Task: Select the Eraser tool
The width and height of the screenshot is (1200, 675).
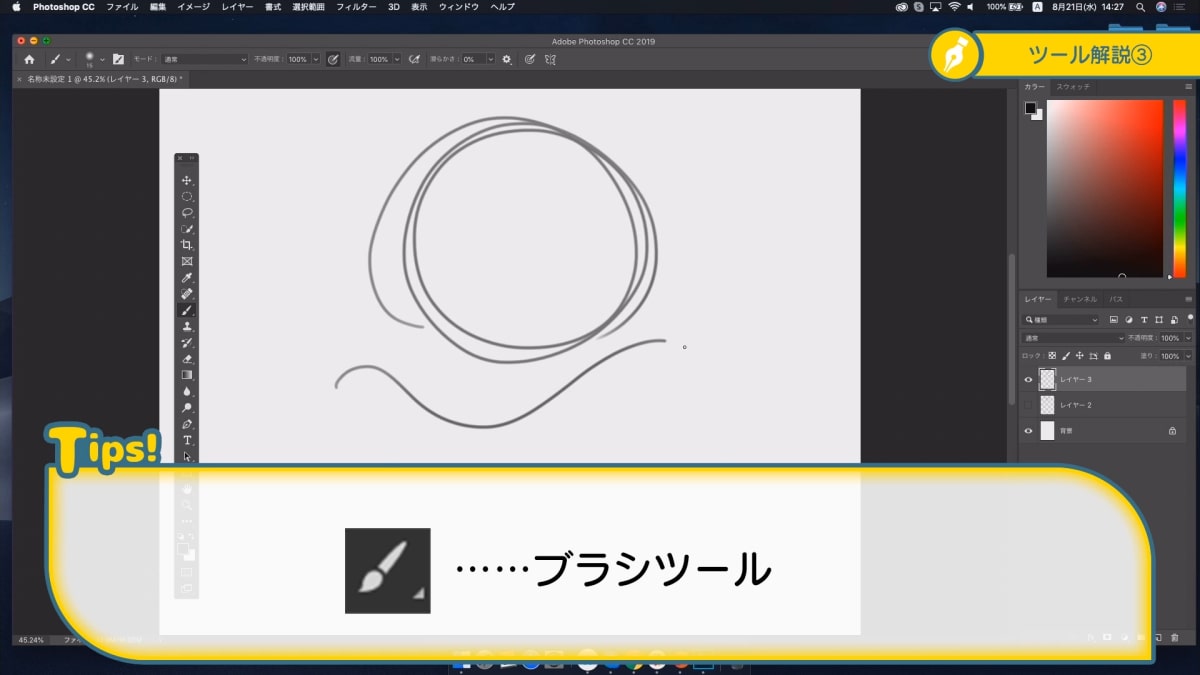Action: [x=187, y=359]
